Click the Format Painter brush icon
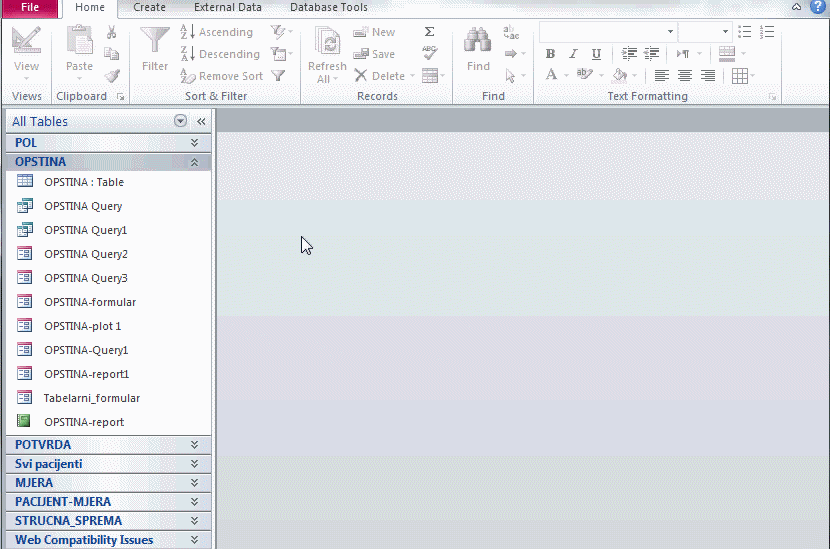This screenshot has width=830, height=549. 112,76
